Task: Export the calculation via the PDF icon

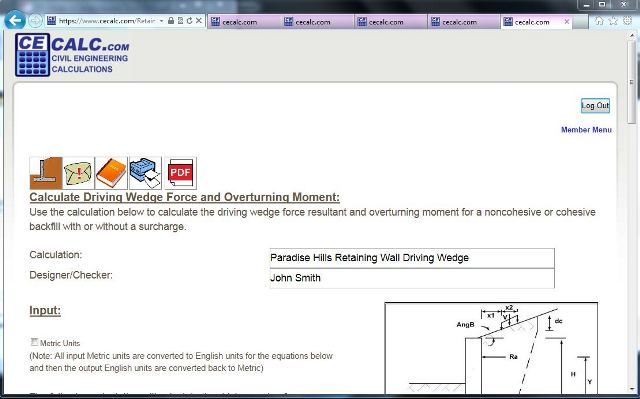Action: [180, 173]
